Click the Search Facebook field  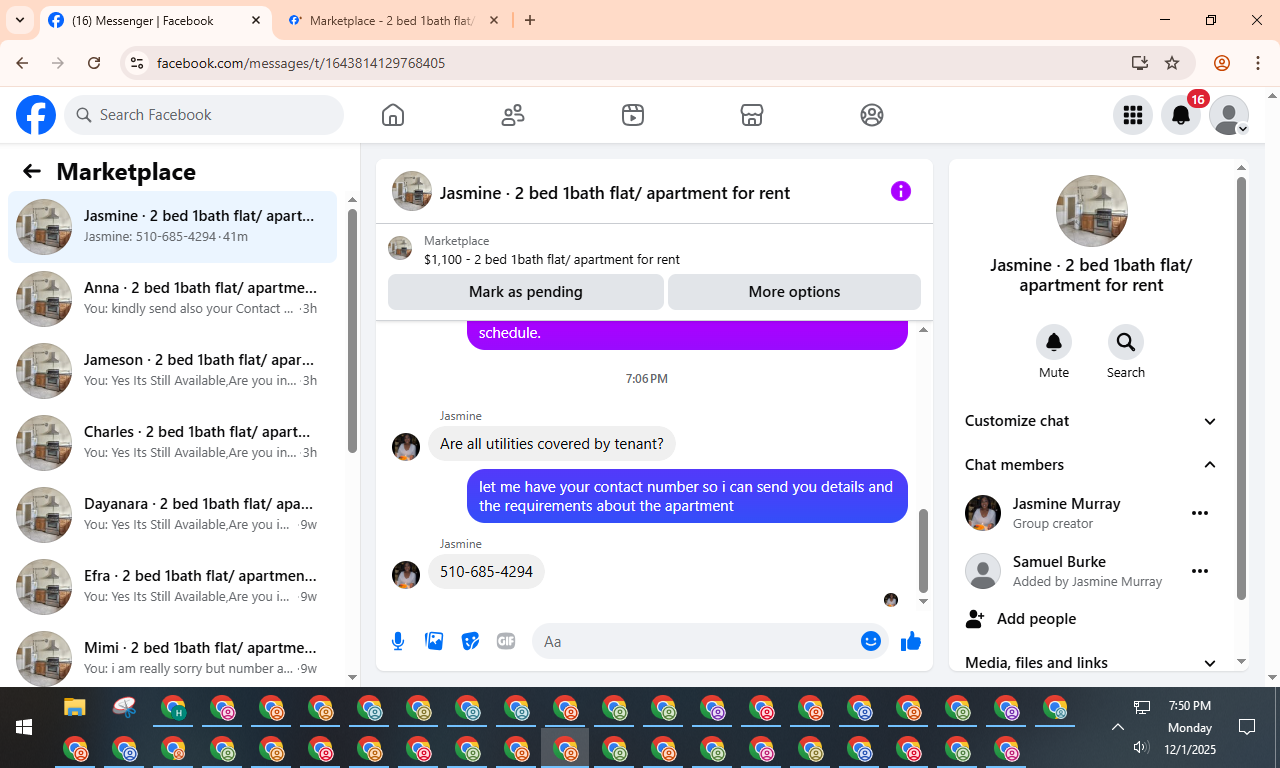pos(204,115)
